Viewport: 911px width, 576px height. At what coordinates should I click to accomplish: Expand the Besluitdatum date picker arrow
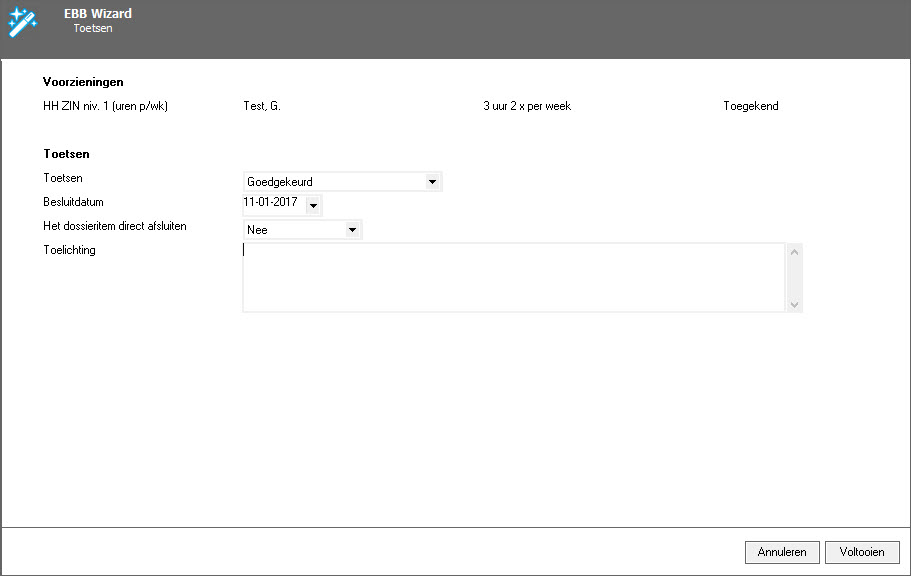[314, 207]
